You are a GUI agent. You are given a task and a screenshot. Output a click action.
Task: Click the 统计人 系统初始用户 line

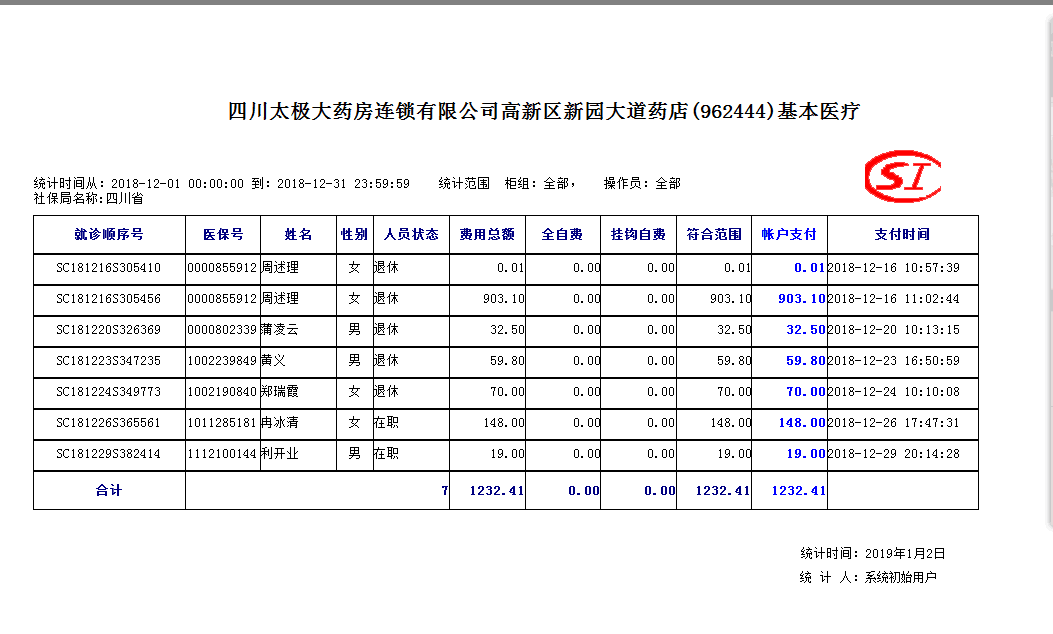(868, 577)
